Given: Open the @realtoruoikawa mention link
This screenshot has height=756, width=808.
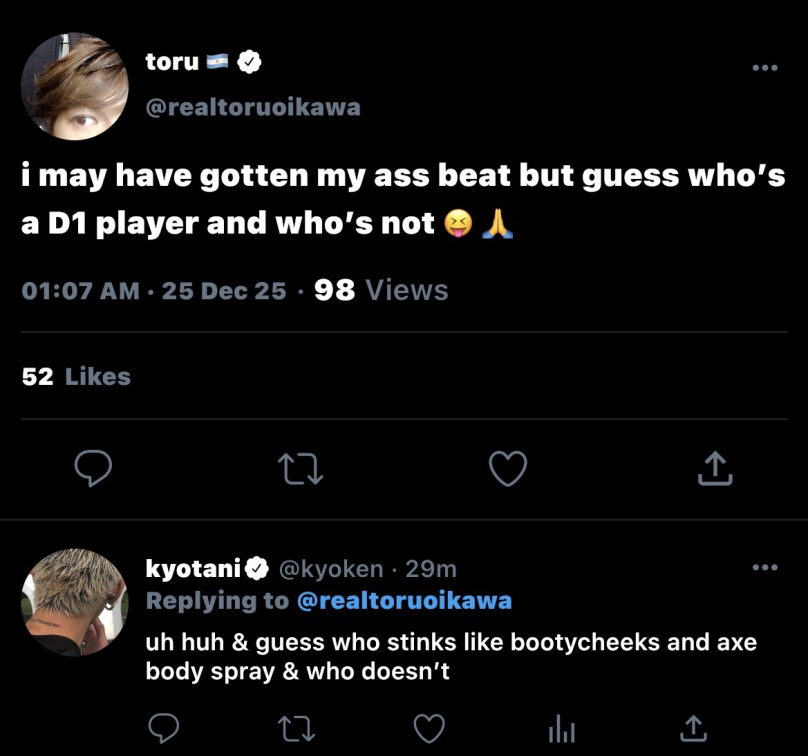Looking at the screenshot, I should (x=405, y=601).
